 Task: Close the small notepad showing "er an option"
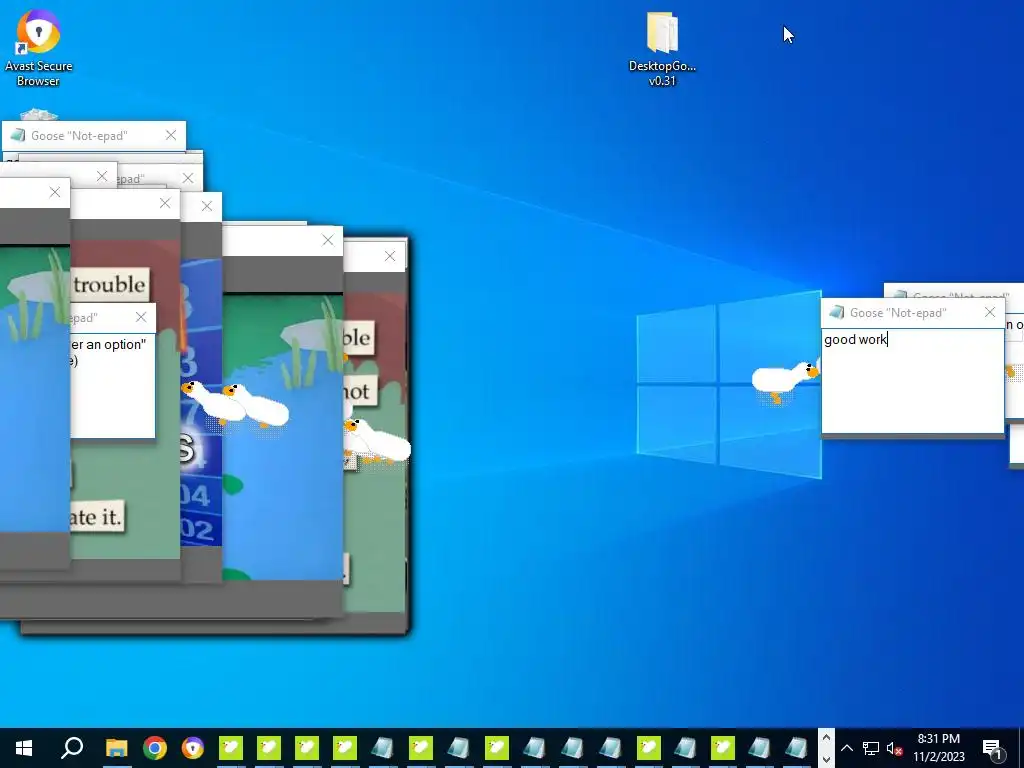[141, 317]
